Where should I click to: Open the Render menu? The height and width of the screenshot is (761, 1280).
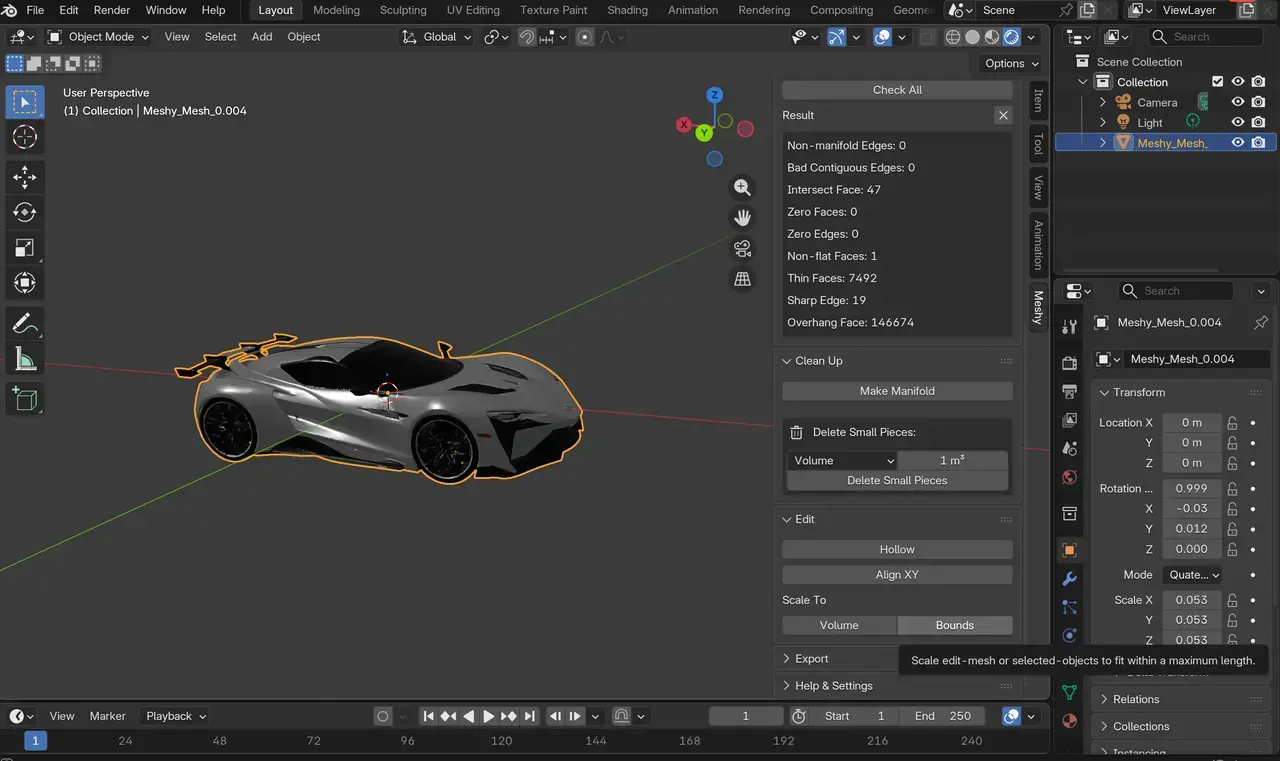point(112,10)
